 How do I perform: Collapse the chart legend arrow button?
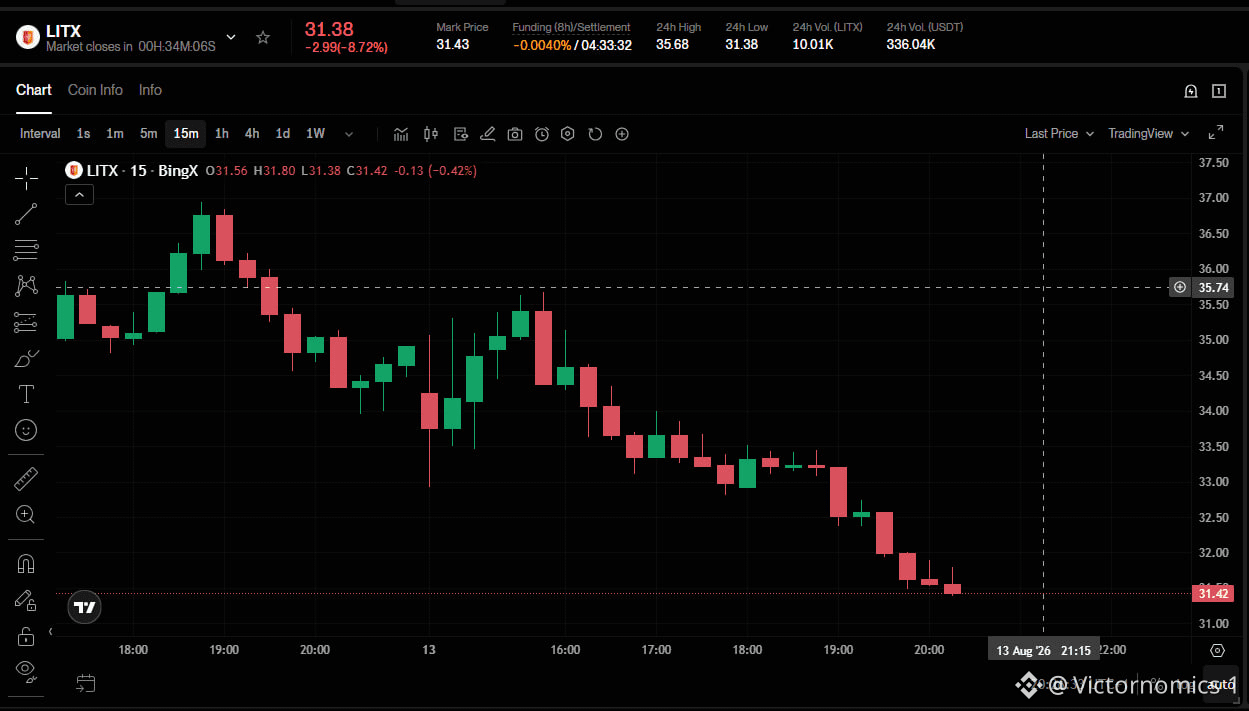pos(79,195)
